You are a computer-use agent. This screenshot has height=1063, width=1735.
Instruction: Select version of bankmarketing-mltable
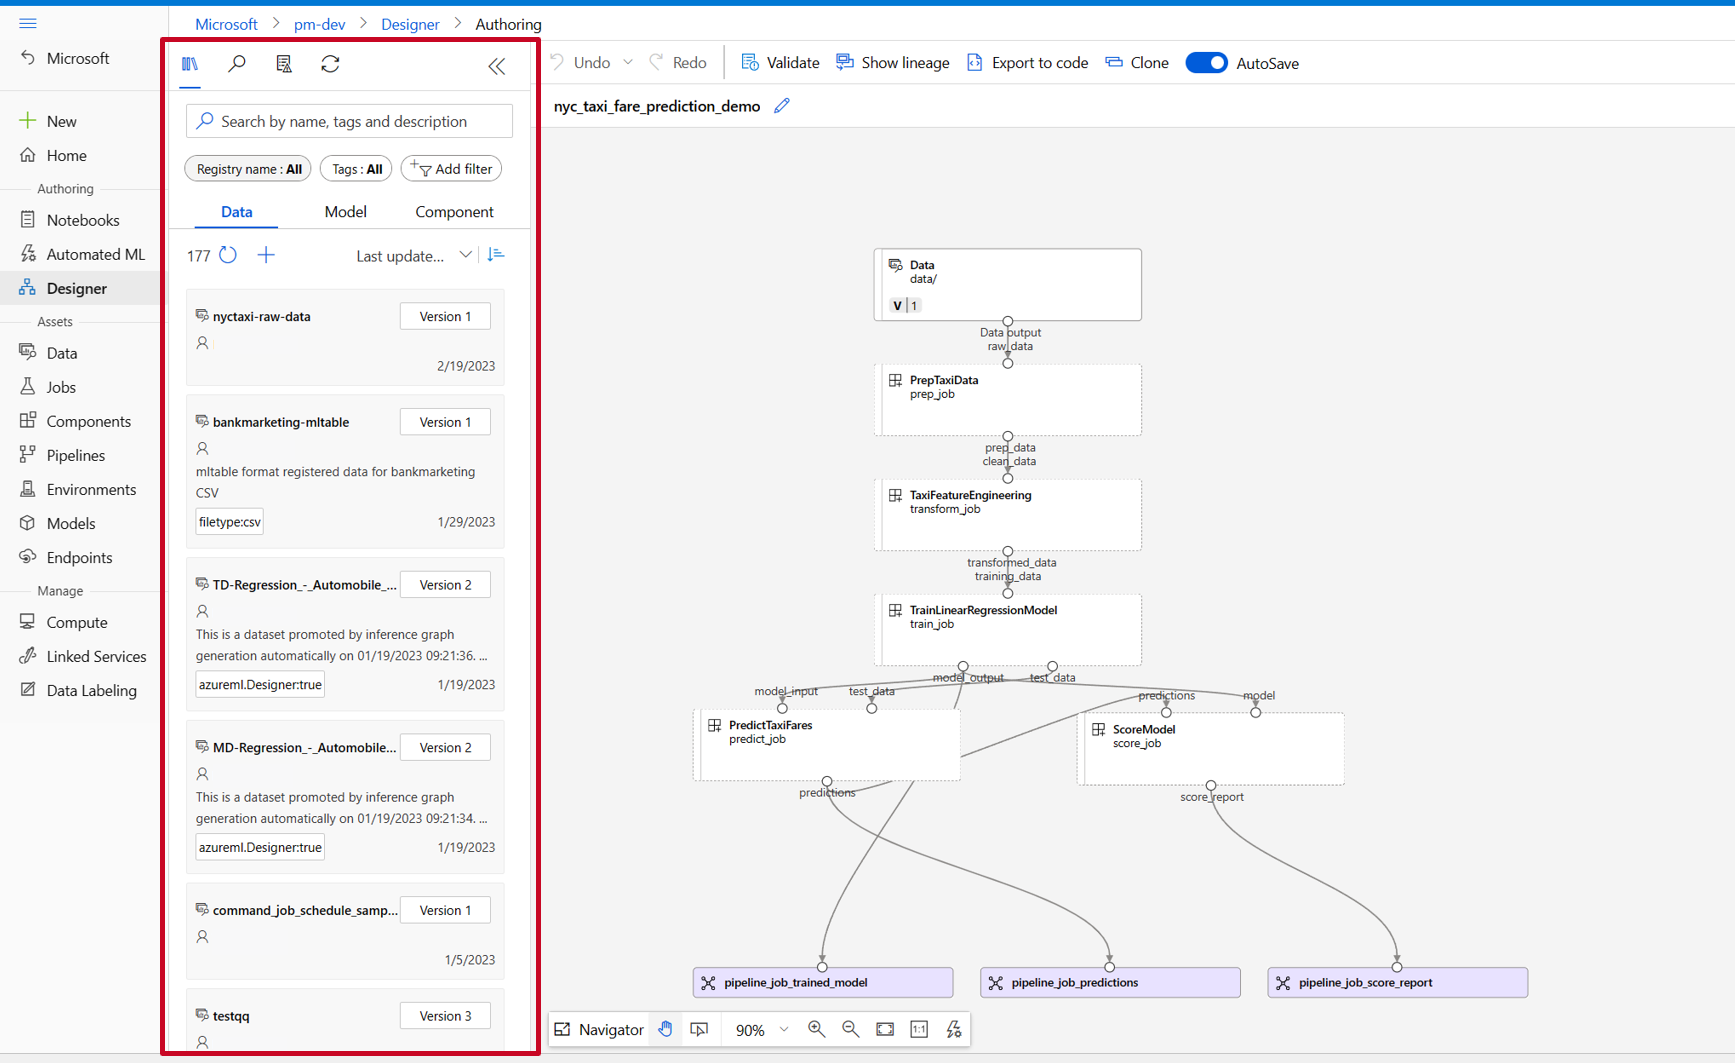[x=445, y=422]
